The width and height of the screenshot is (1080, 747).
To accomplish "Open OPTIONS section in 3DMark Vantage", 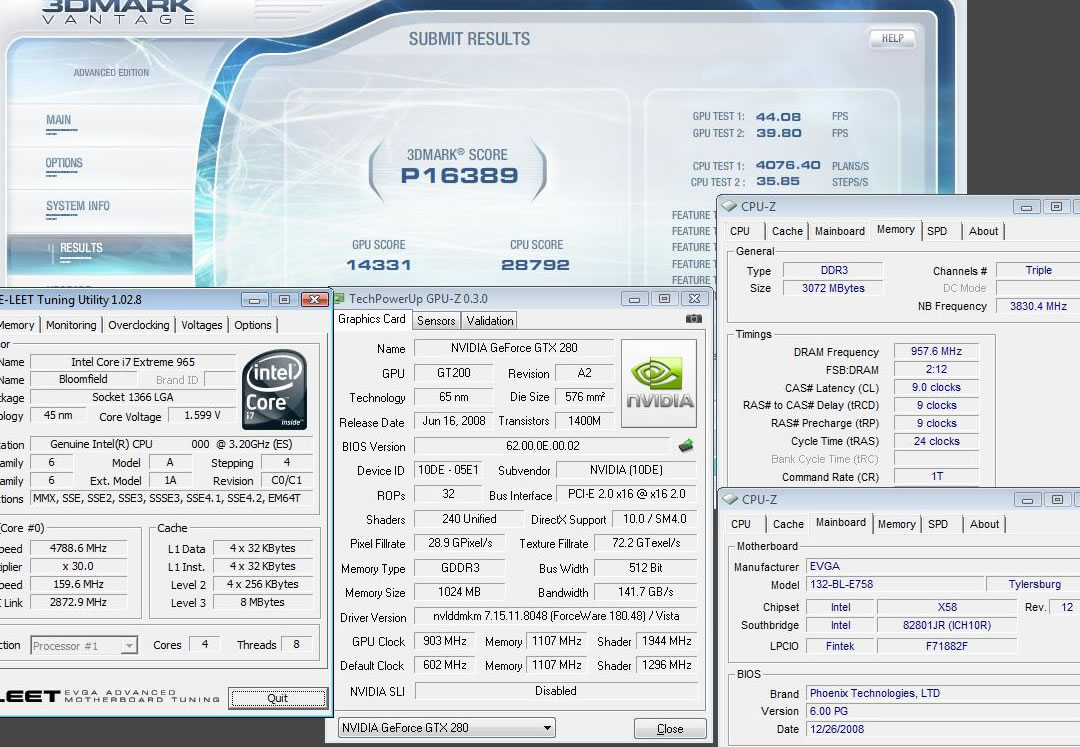I will coord(63,163).
